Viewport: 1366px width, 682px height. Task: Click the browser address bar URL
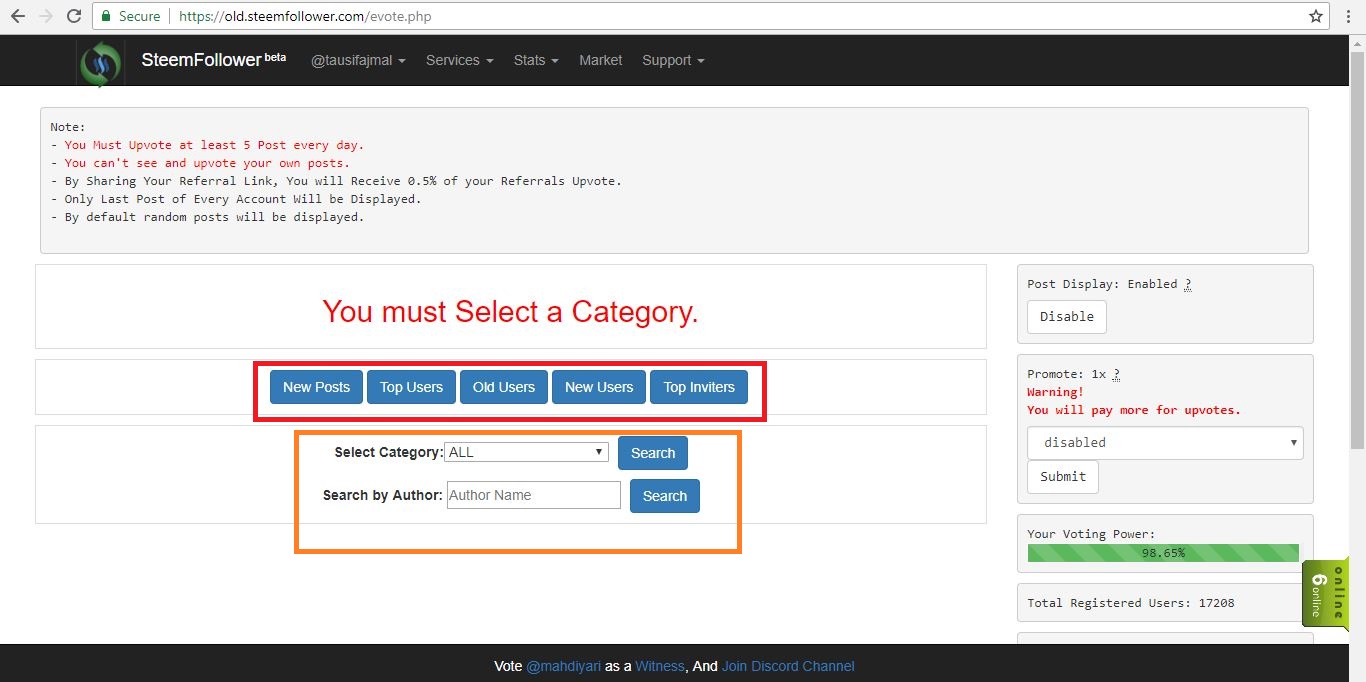coord(305,16)
